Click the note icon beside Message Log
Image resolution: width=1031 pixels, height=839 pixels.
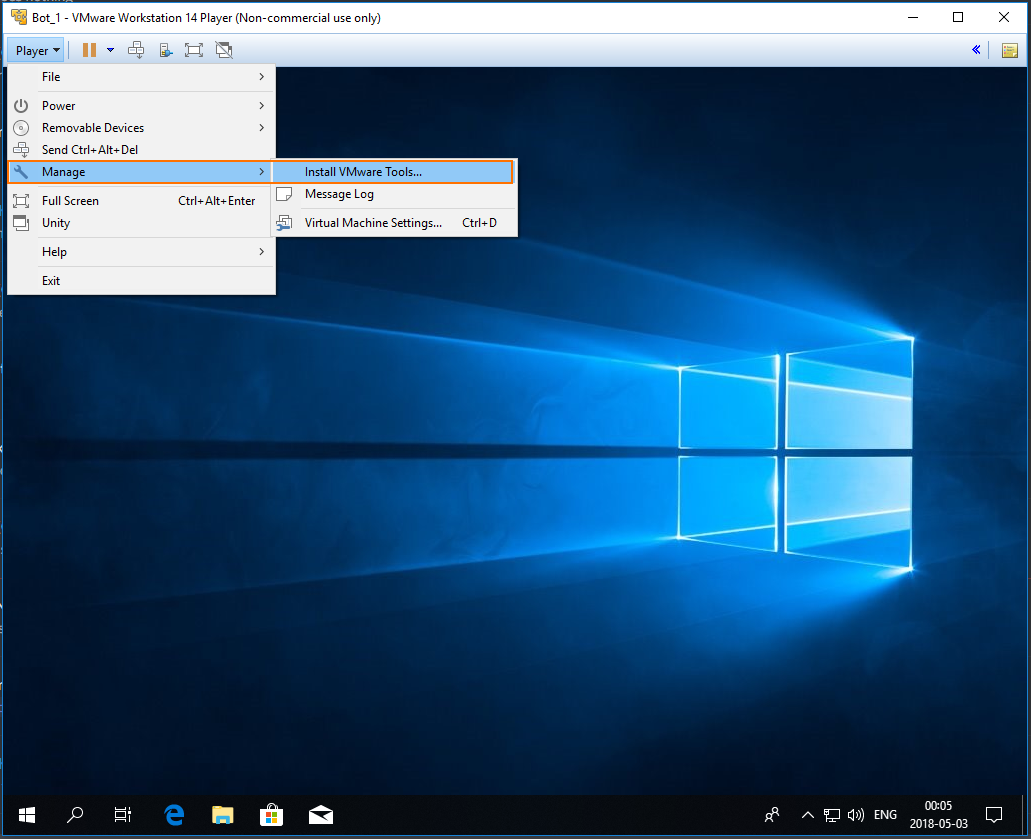[284, 194]
